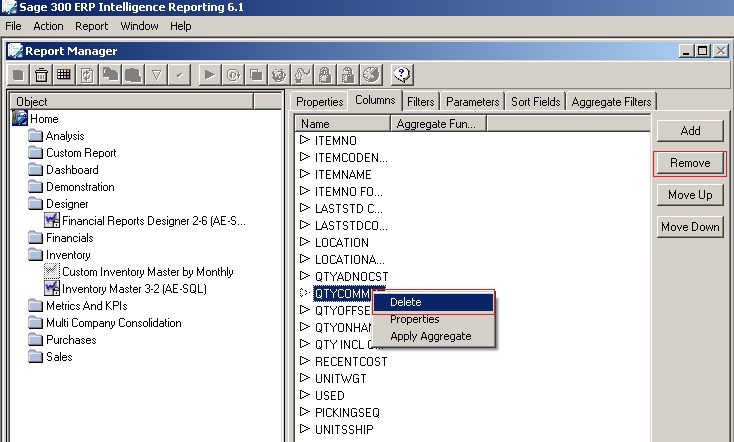Click the Home root icon in tree

click(20, 118)
